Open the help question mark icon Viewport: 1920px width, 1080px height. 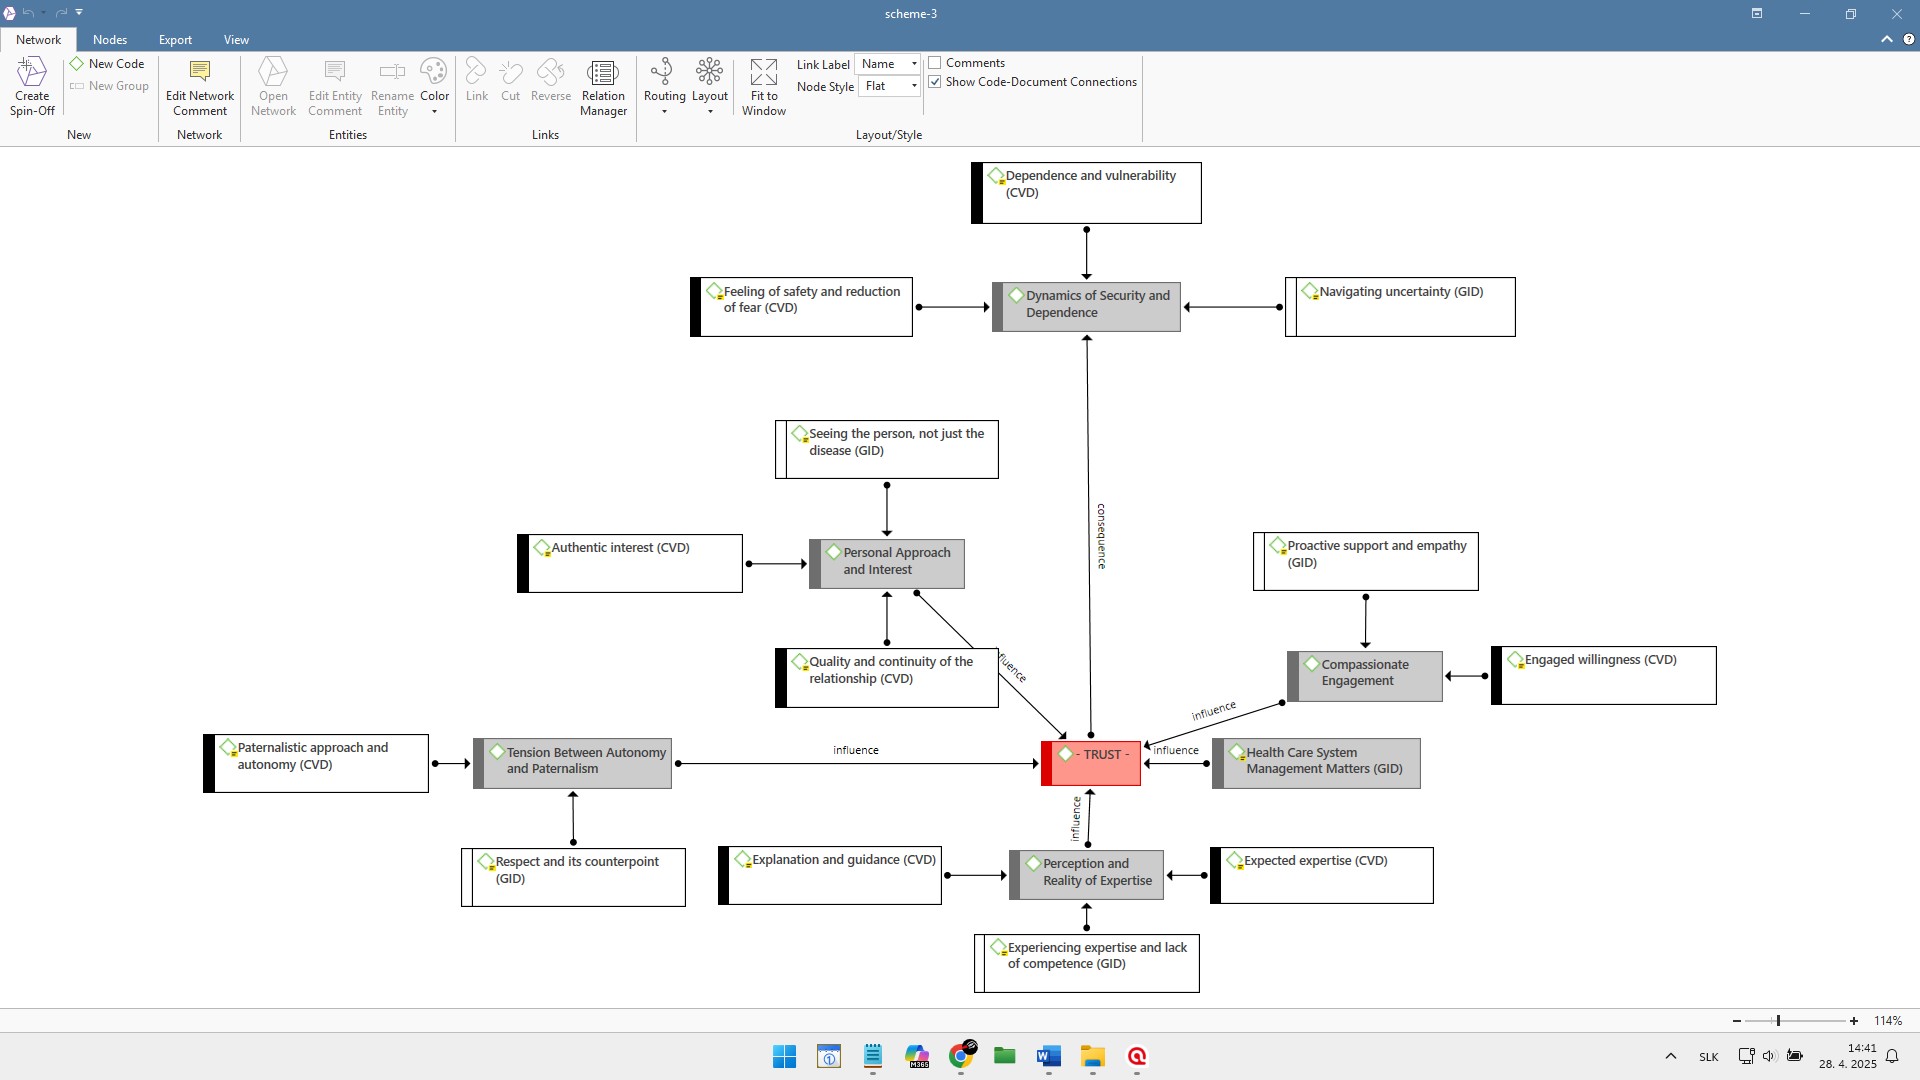point(1908,40)
